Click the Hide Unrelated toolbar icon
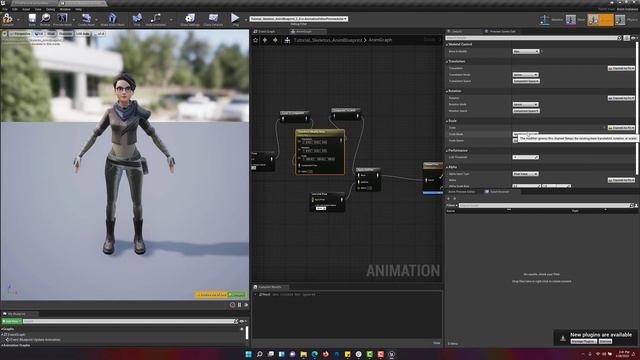 (x=156, y=18)
